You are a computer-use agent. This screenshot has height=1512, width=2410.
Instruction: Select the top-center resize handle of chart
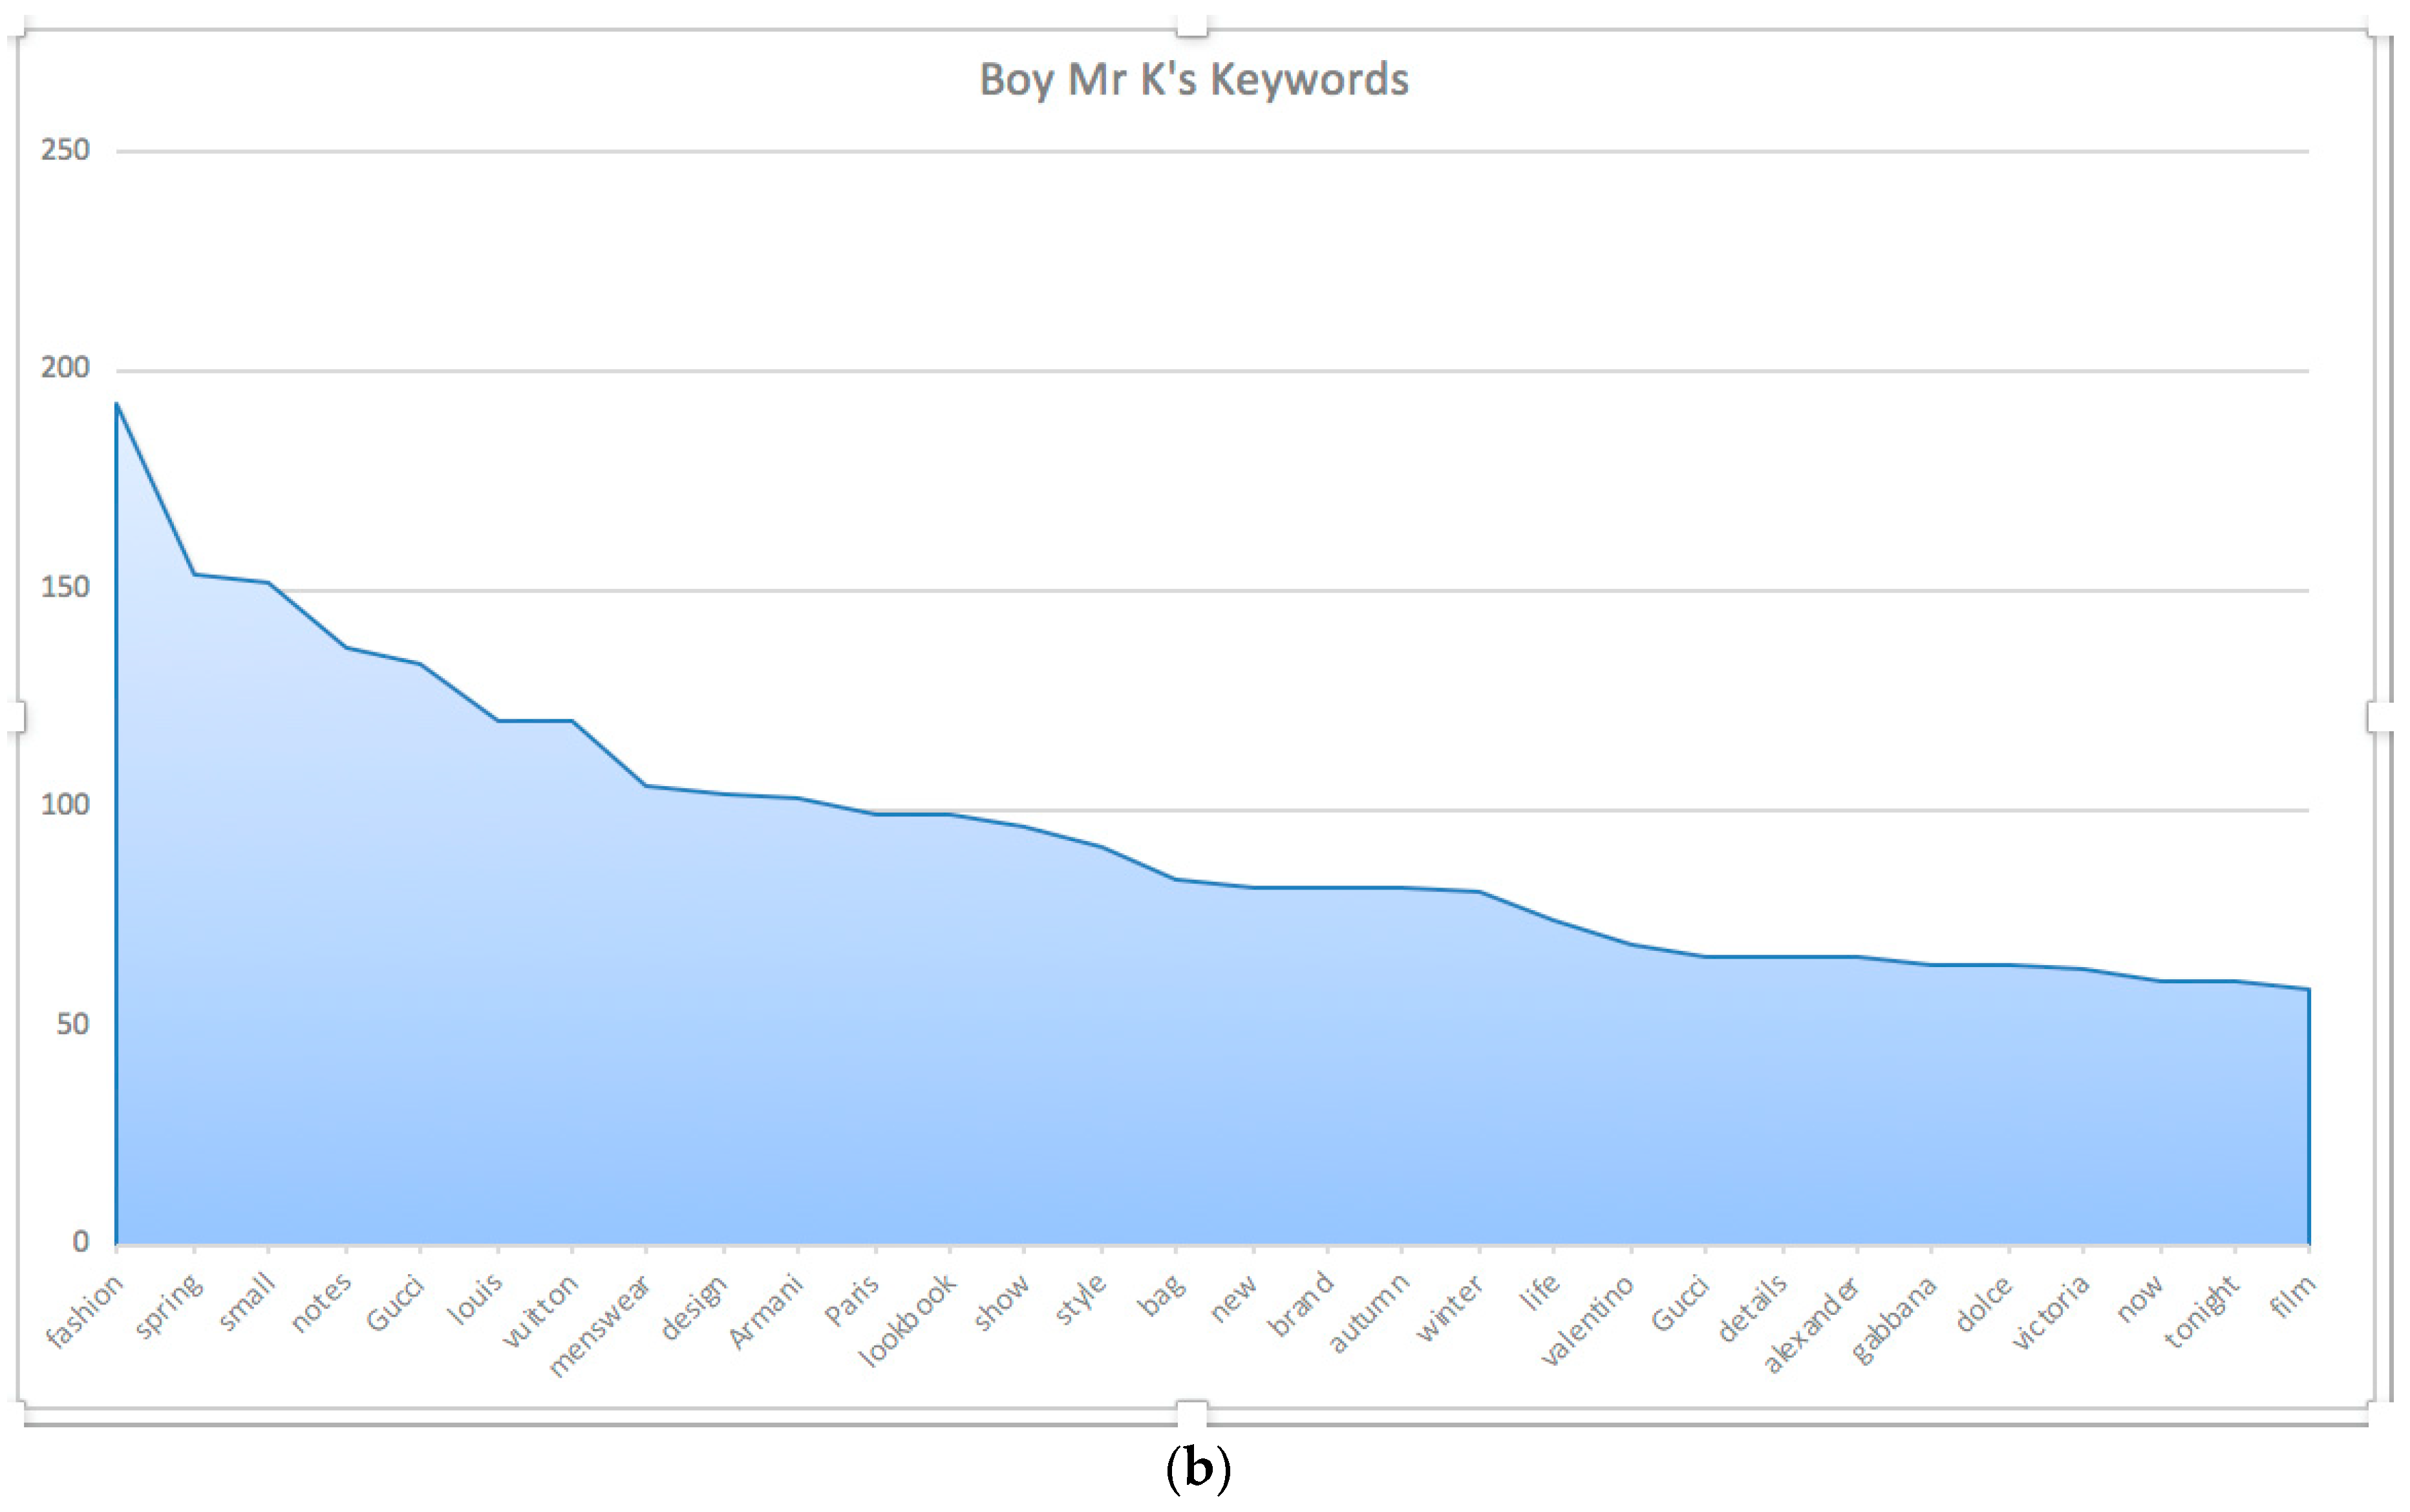pyautogui.click(x=1191, y=25)
